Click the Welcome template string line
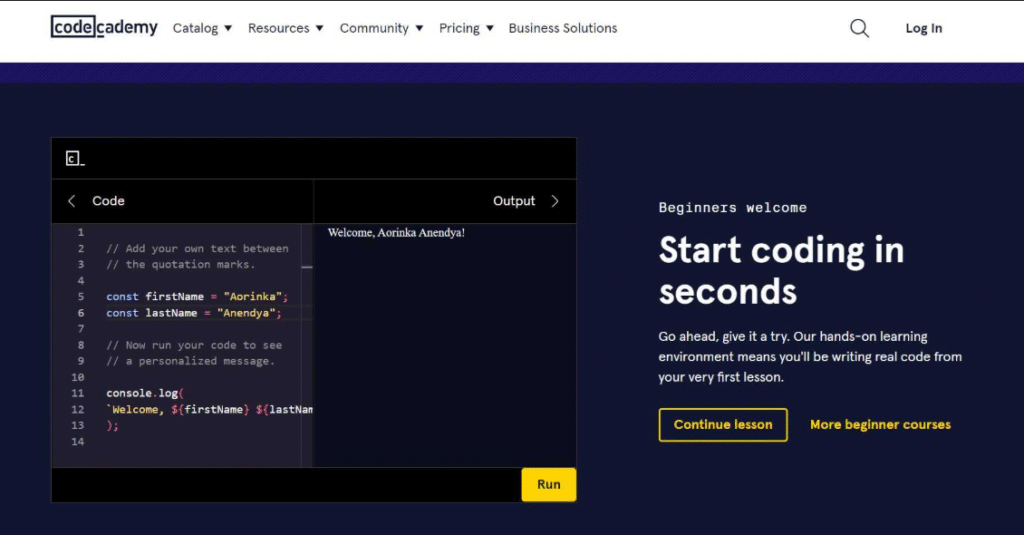Image resolution: width=1024 pixels, height=535 pixels. tap(210, 410)
